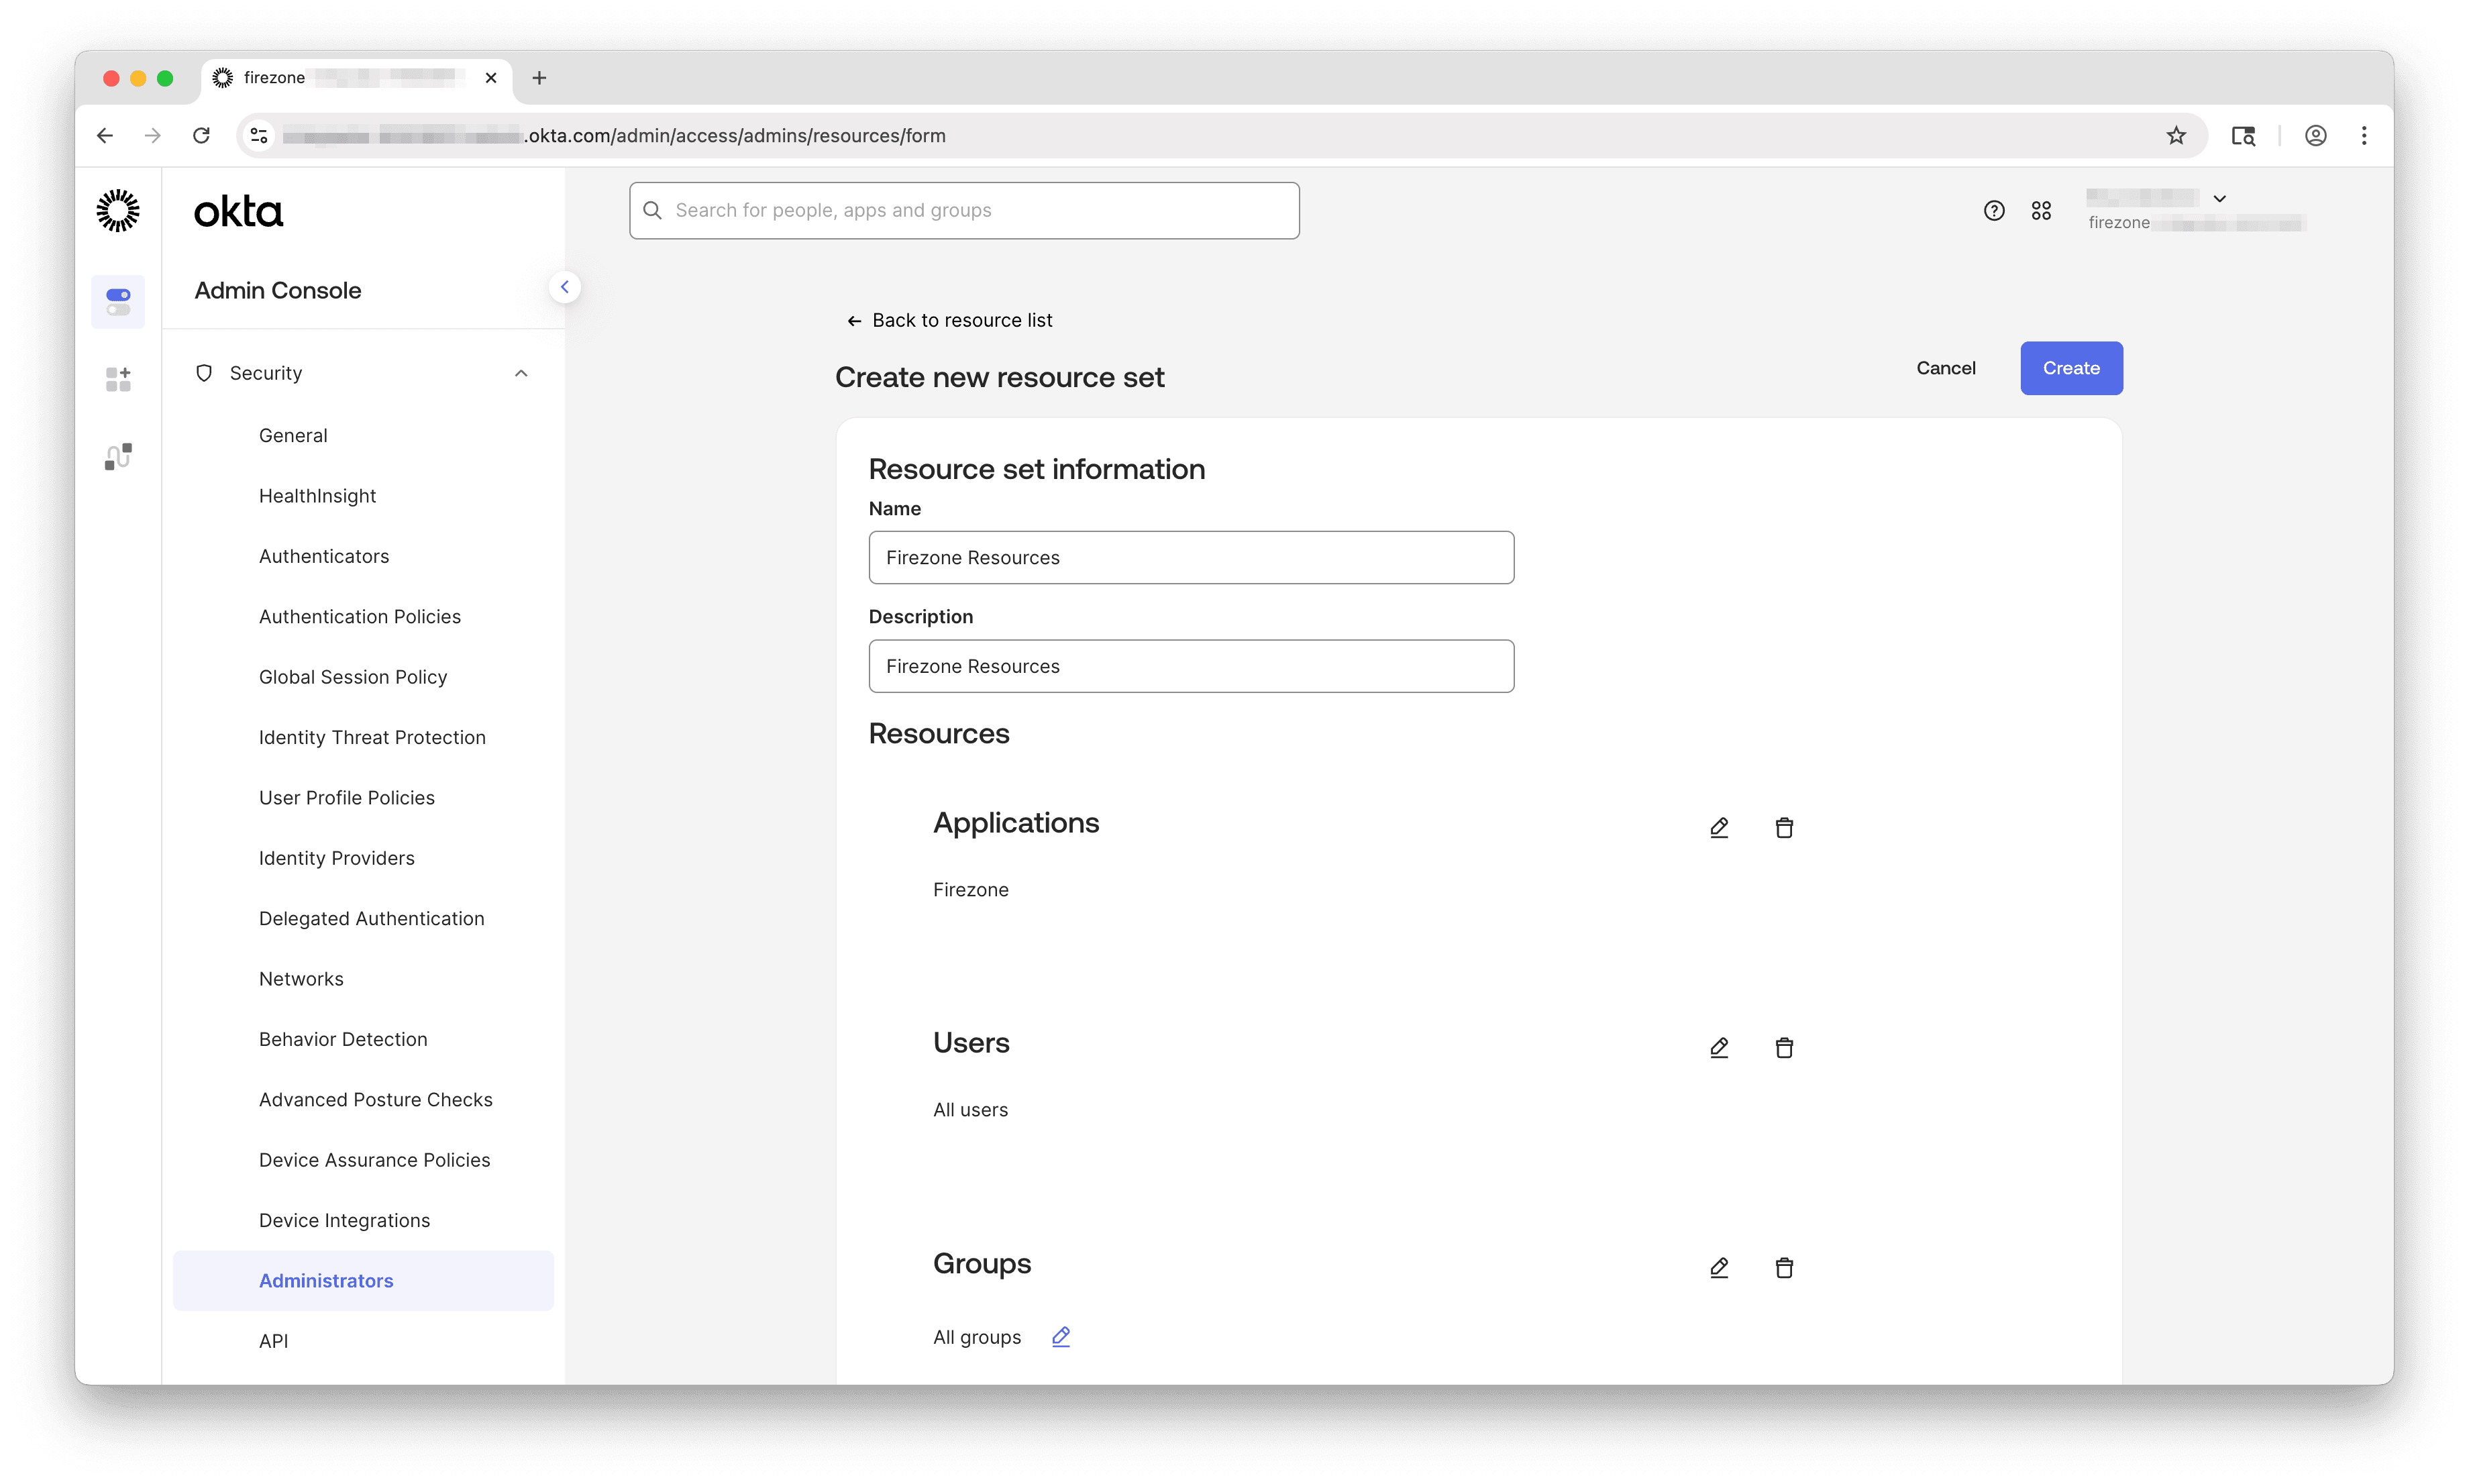Delete the Users resource using the trash icon
Image resolution: width=2469 pixels, height=1484 pixels.
pyautogui.click(x=1784, y=1047)
